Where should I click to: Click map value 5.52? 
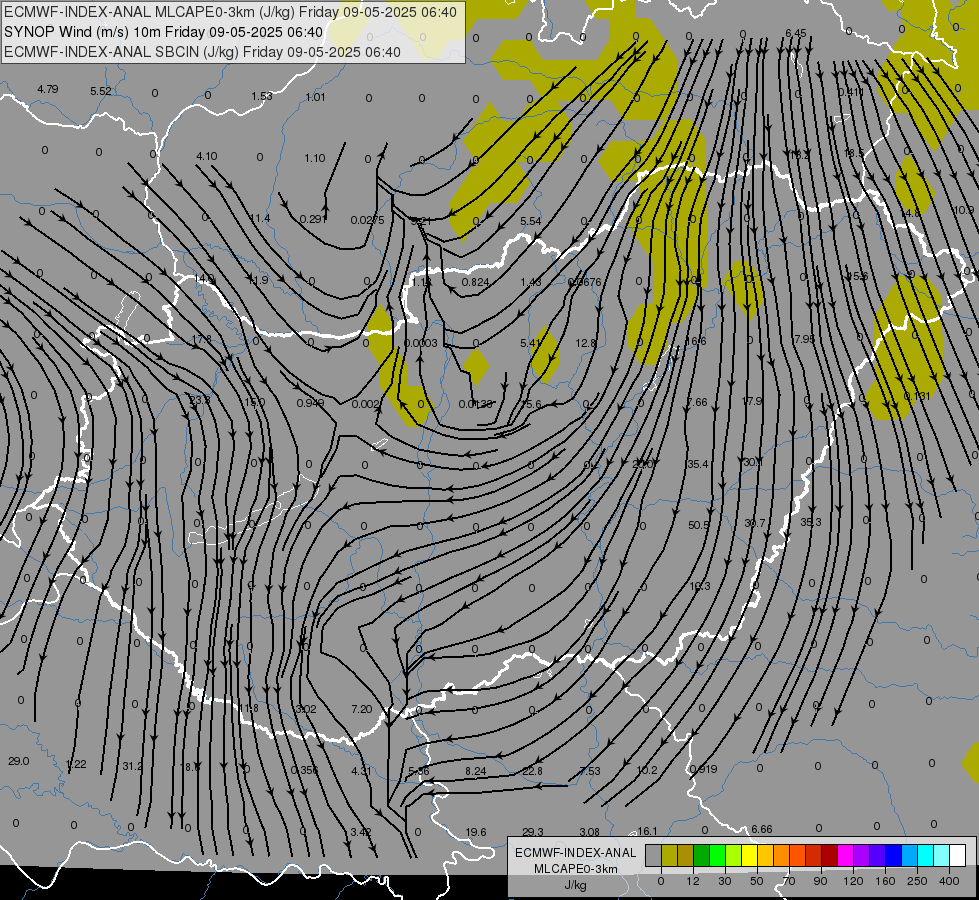(101, 91)
